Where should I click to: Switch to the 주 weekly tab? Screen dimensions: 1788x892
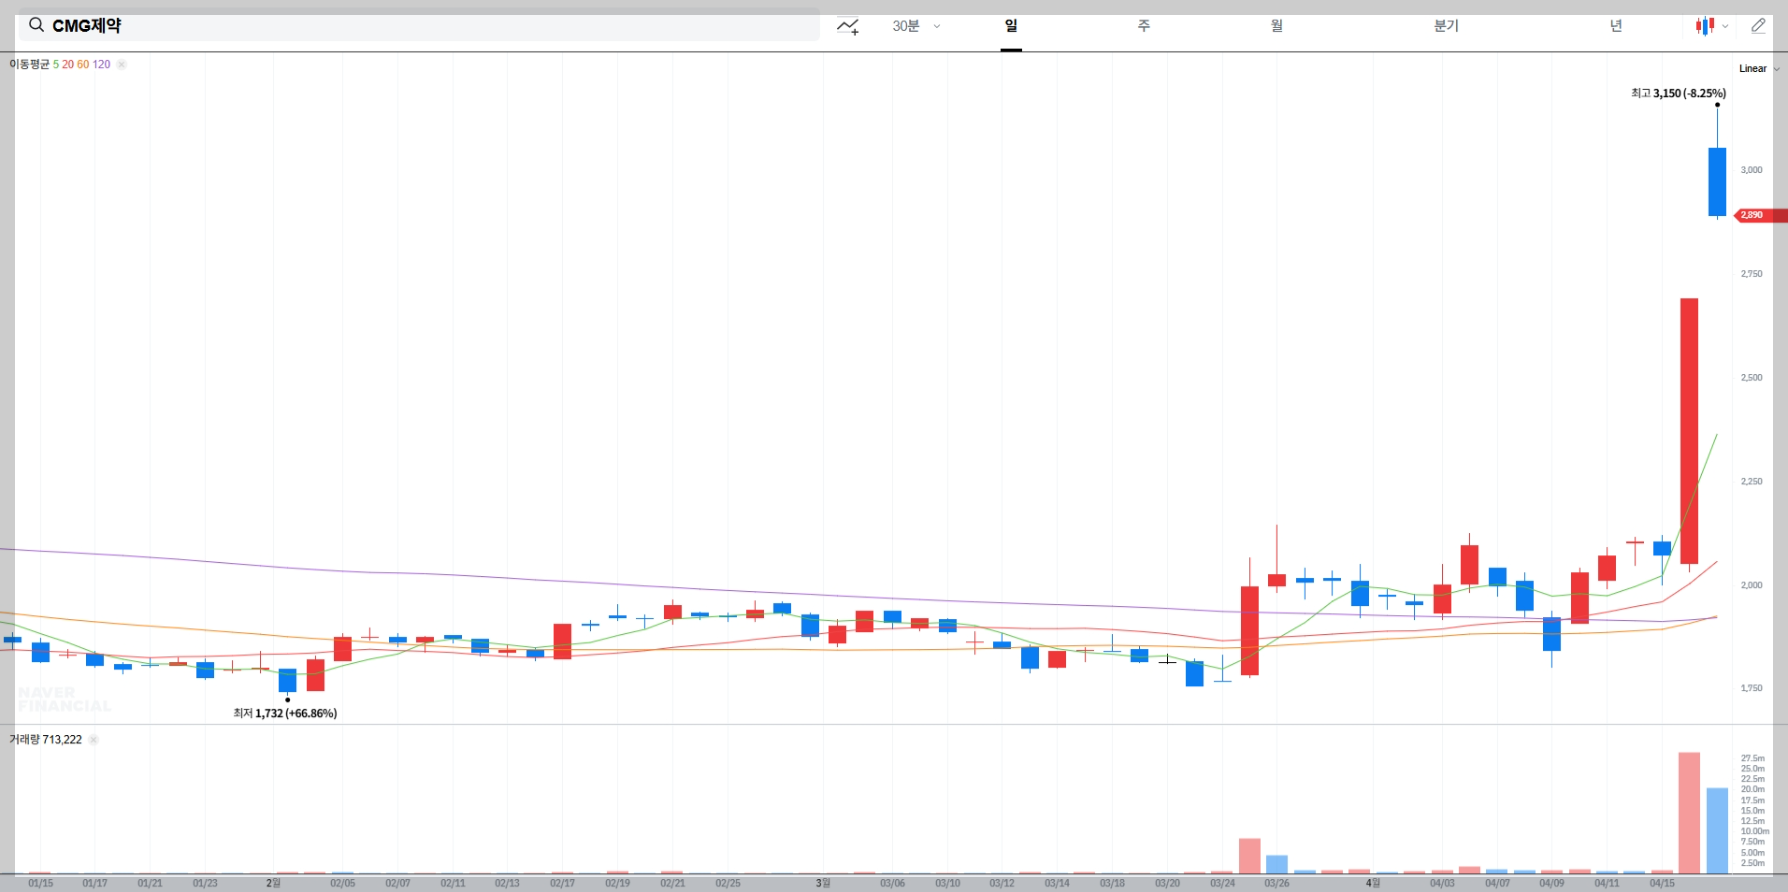click(x=1144, y=26)
